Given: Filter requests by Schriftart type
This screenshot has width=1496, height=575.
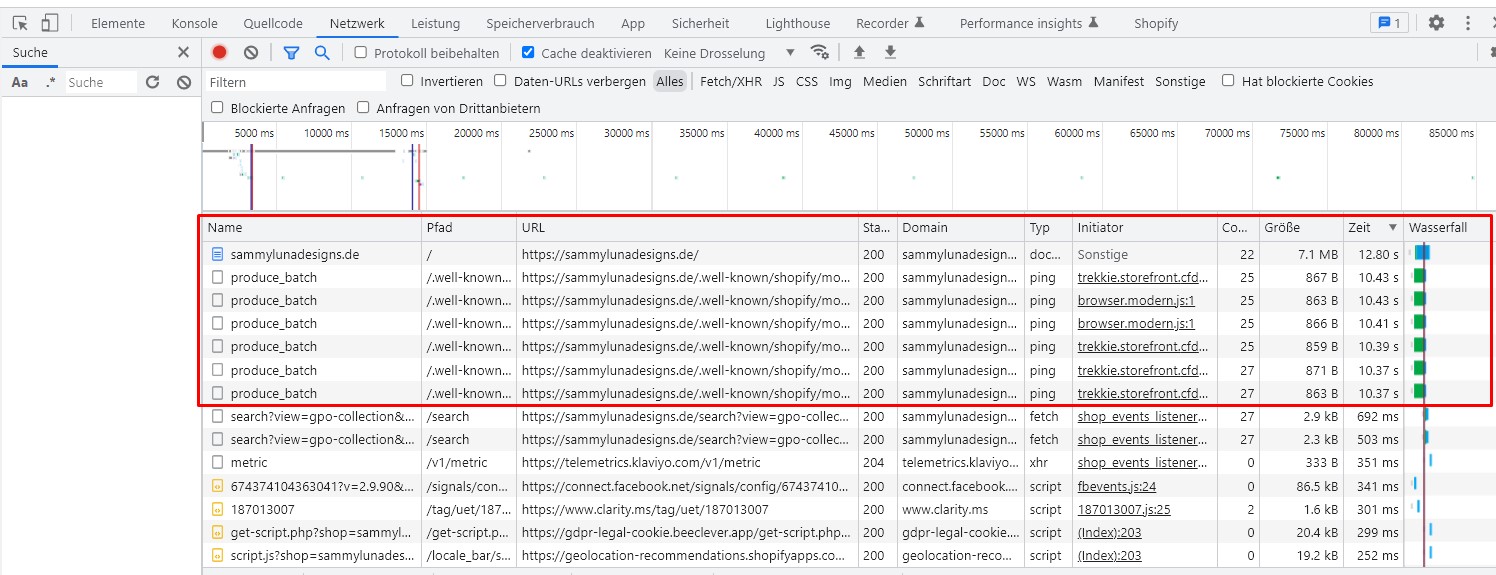Looking at the screenshot, I should coord(944,82).
